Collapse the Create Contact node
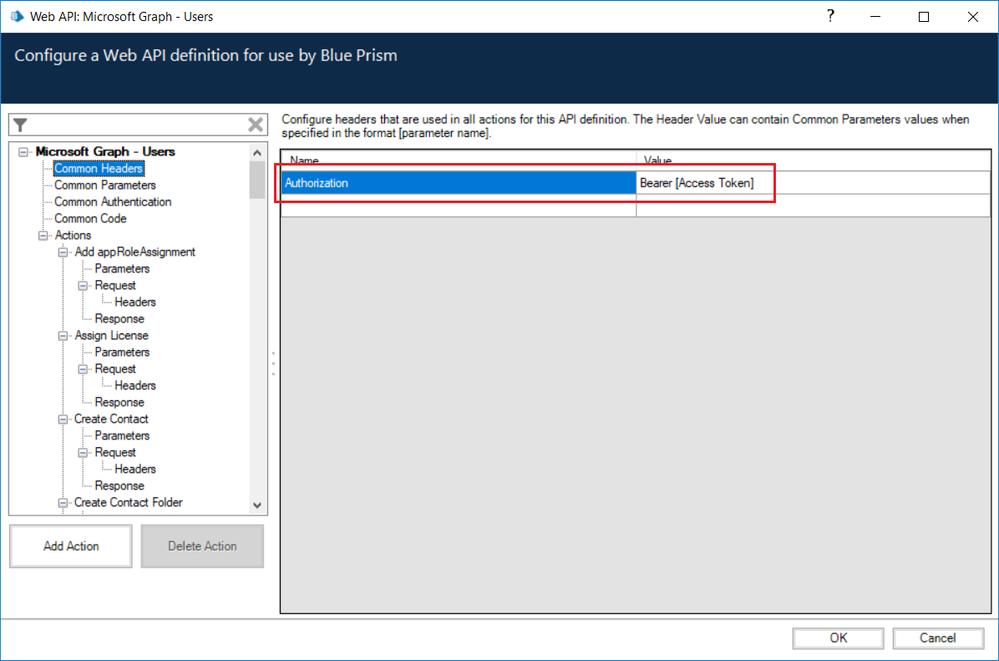The width and height of the screenshot is (999, 661). (x=63, y=419)
